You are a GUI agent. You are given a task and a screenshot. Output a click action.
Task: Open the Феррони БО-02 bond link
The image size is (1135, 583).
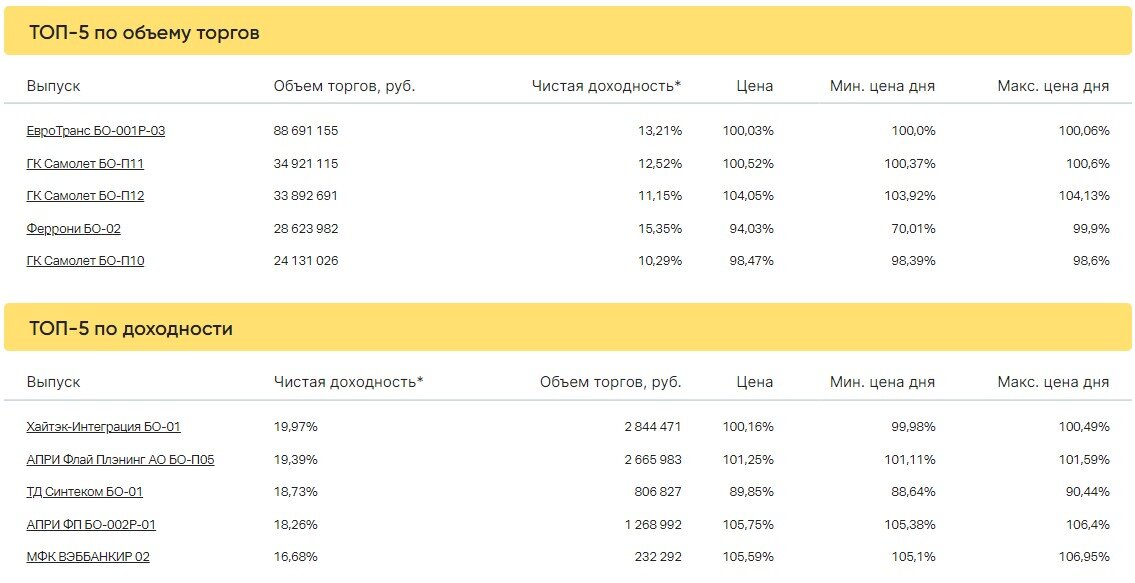coord(73,229)
